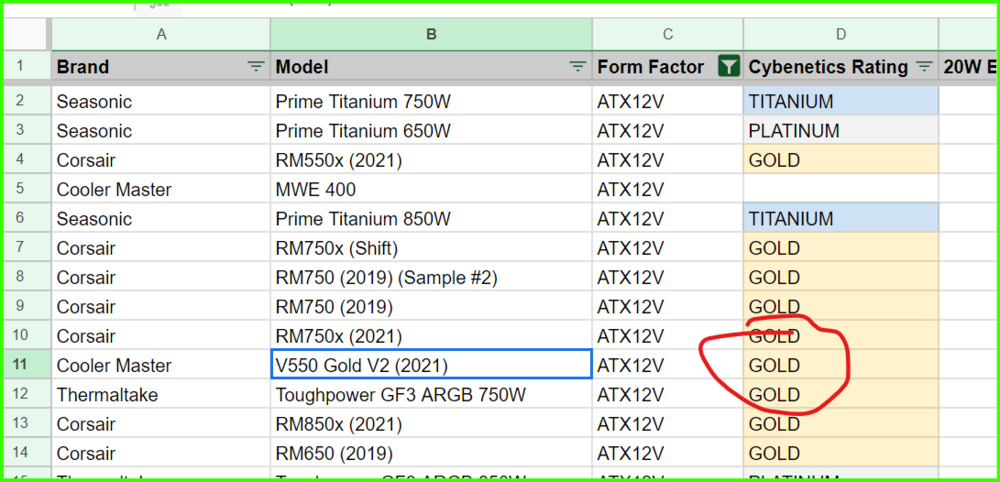Open the Cybenetics Rating filter icon
The height and width of the screenshot is (482, 1000).
tap(923, 66)
